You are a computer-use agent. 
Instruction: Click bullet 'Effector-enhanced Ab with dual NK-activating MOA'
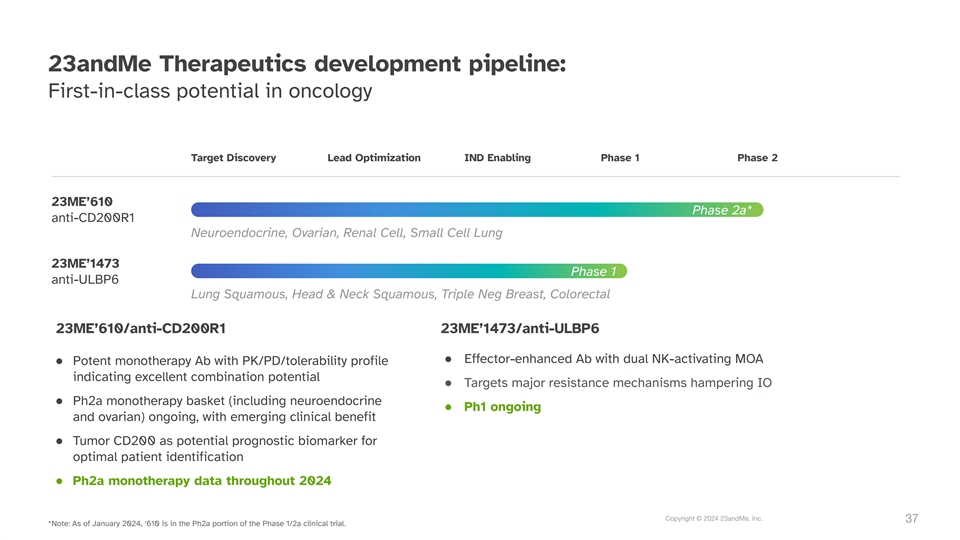613,359
